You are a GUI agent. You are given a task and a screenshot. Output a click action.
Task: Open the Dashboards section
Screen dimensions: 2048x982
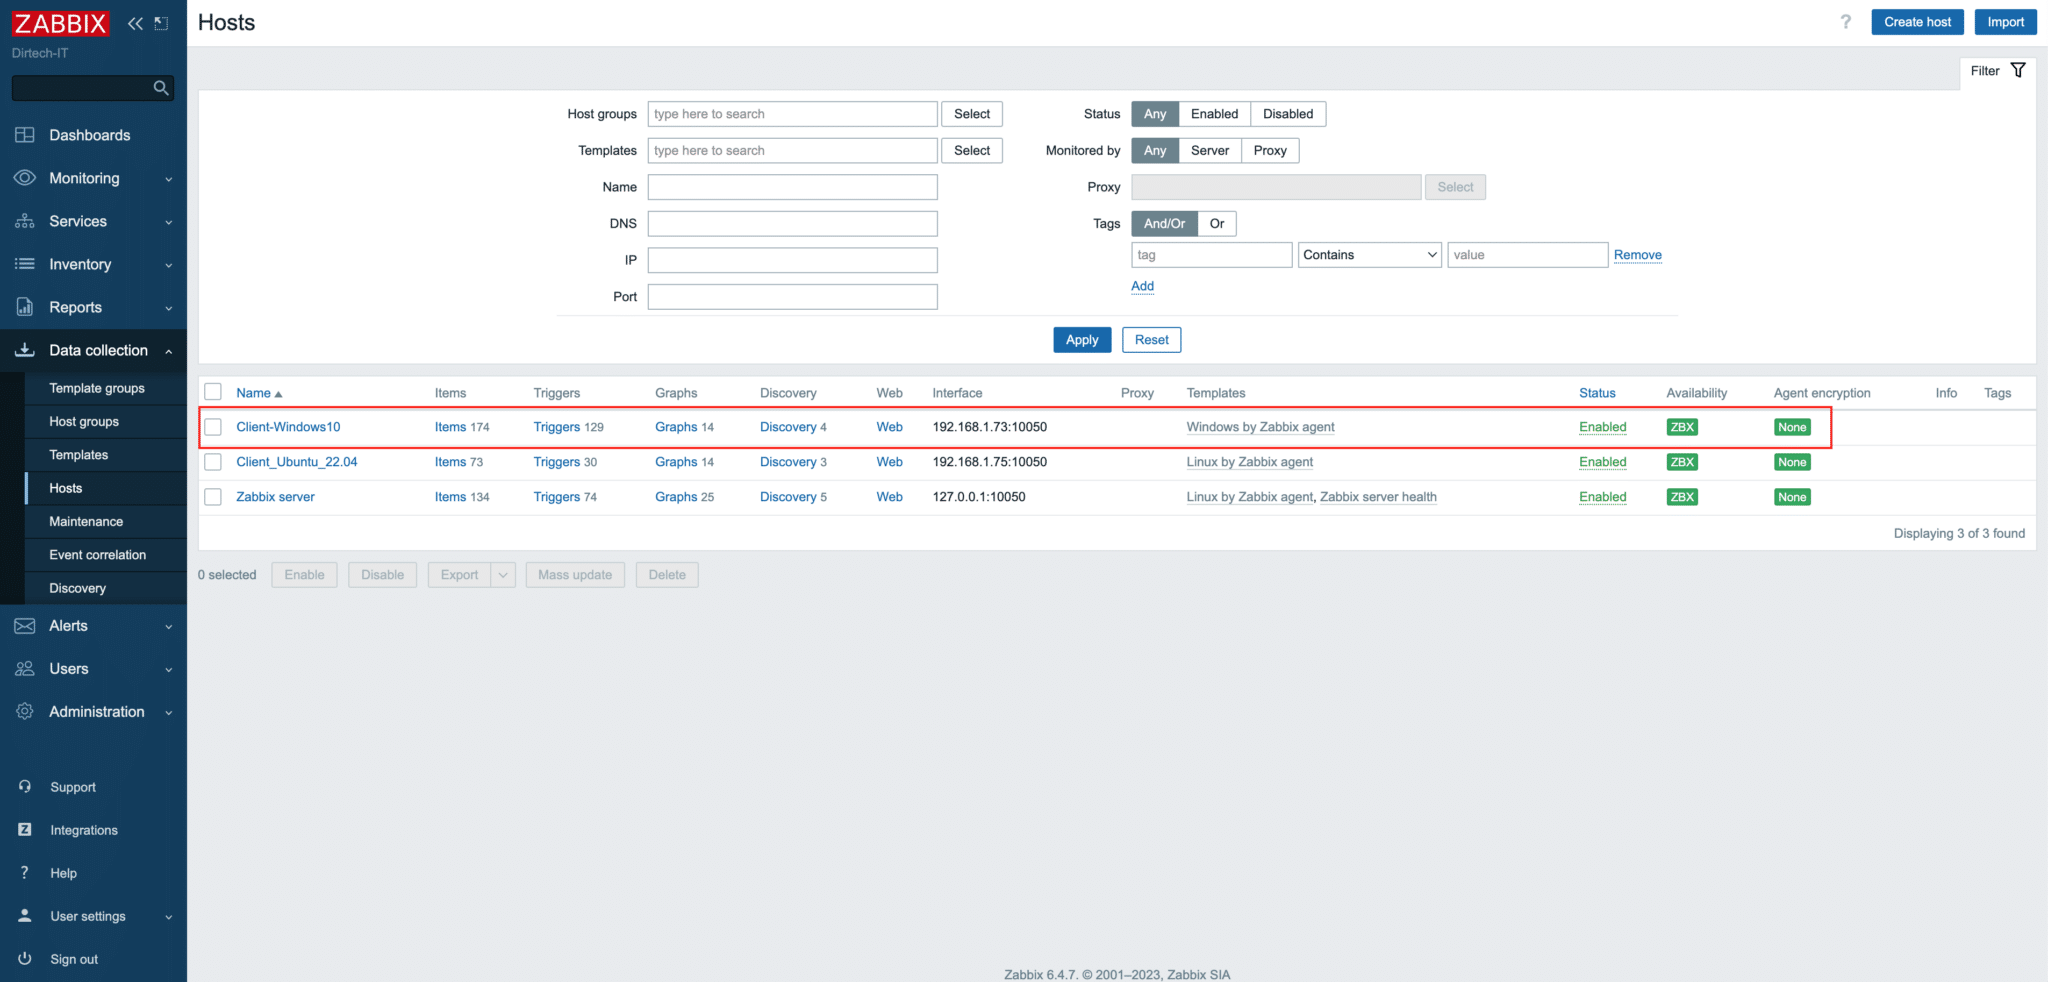coord(89,135)
